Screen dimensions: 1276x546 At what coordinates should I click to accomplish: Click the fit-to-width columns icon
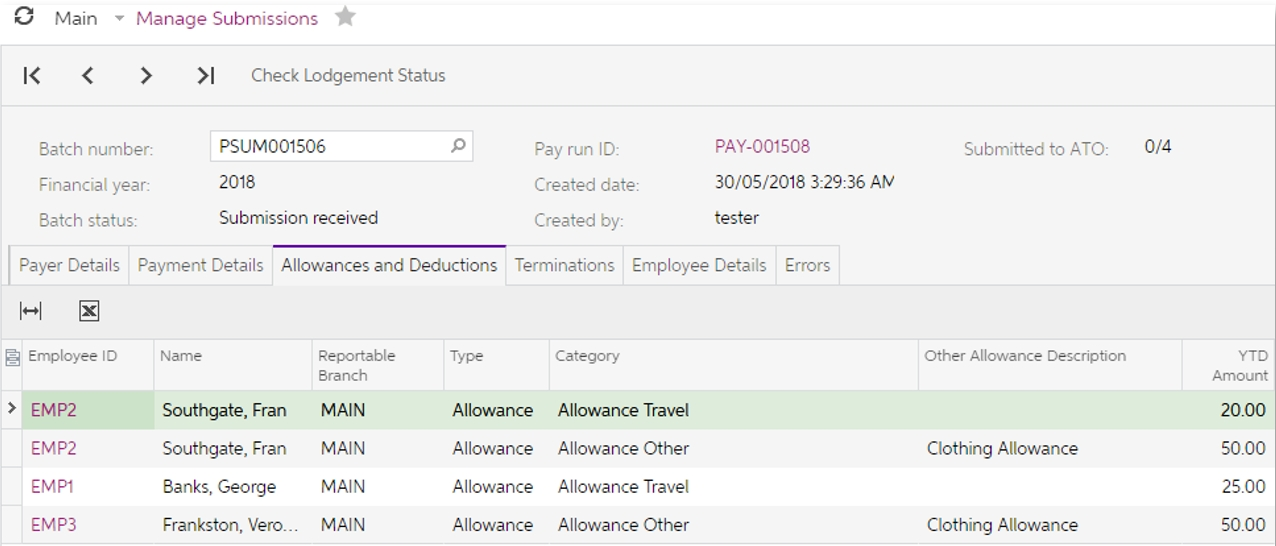[x=31, y=312]
